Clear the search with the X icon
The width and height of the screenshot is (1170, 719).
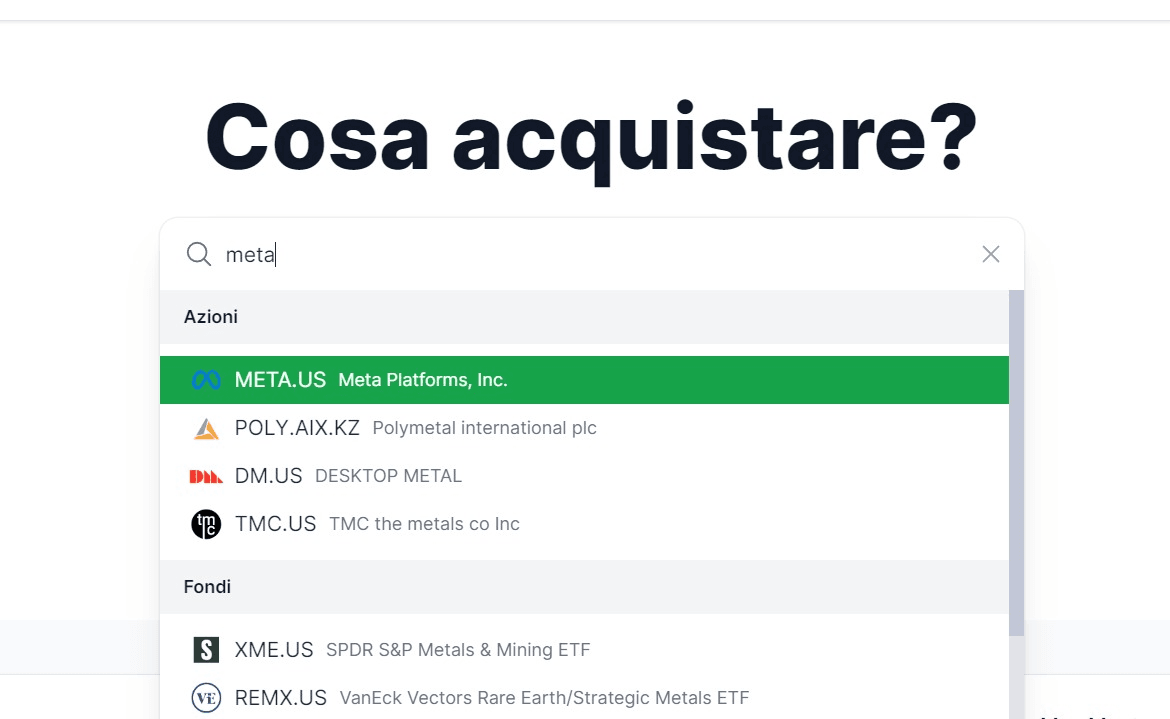tap(991, 254)
